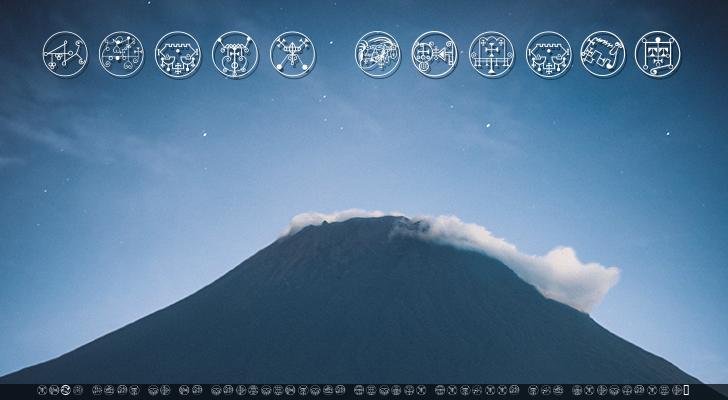Image resolution: width=728 pixels, height=400 pixels.
Task: Open the horned face-like sigil icon
Action: pyautogui.click(x=235, y=54)
